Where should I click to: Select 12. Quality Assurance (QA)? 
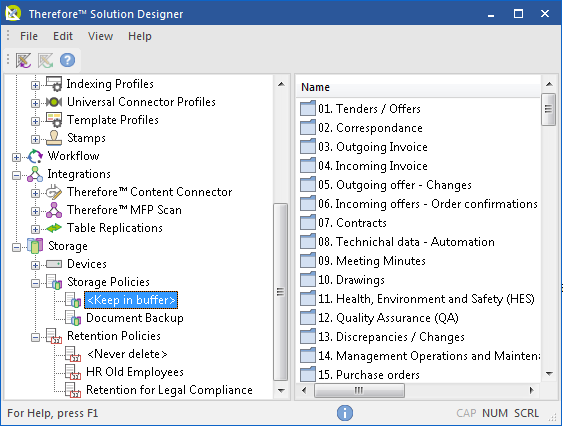click(x=388, y=318)
